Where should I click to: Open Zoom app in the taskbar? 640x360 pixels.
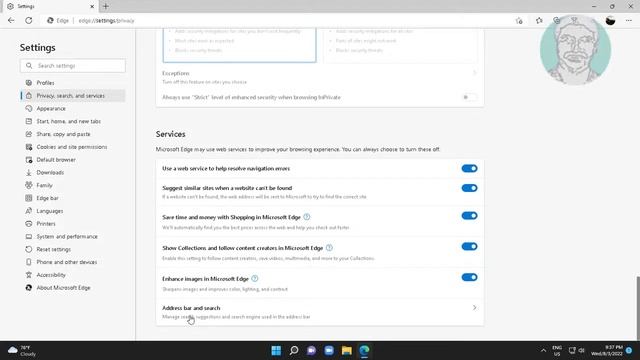coord(329,351)
